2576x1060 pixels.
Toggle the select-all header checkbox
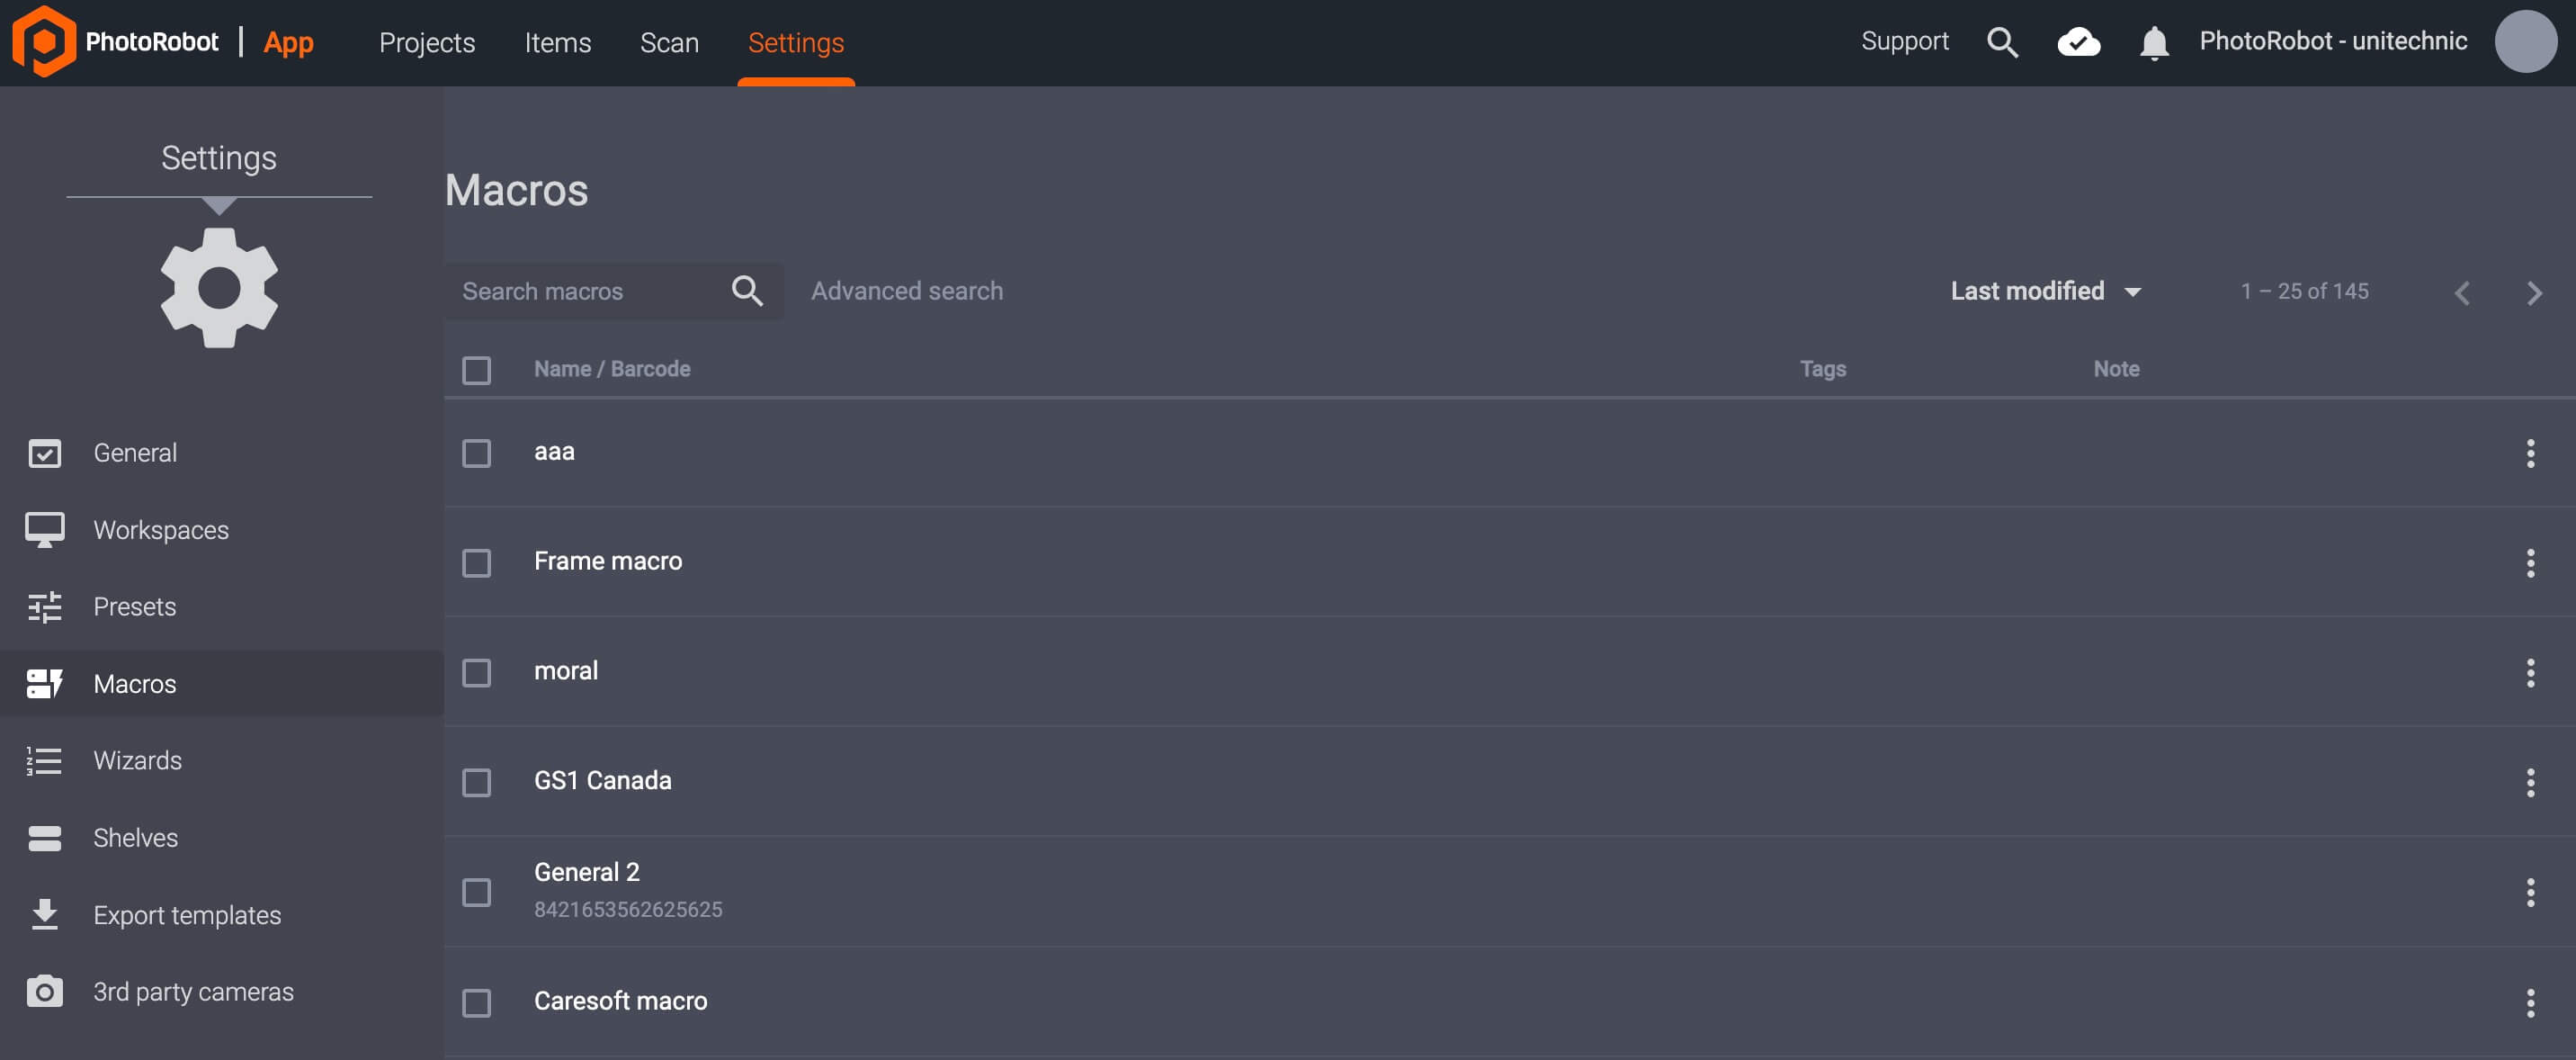click(476, 370)
